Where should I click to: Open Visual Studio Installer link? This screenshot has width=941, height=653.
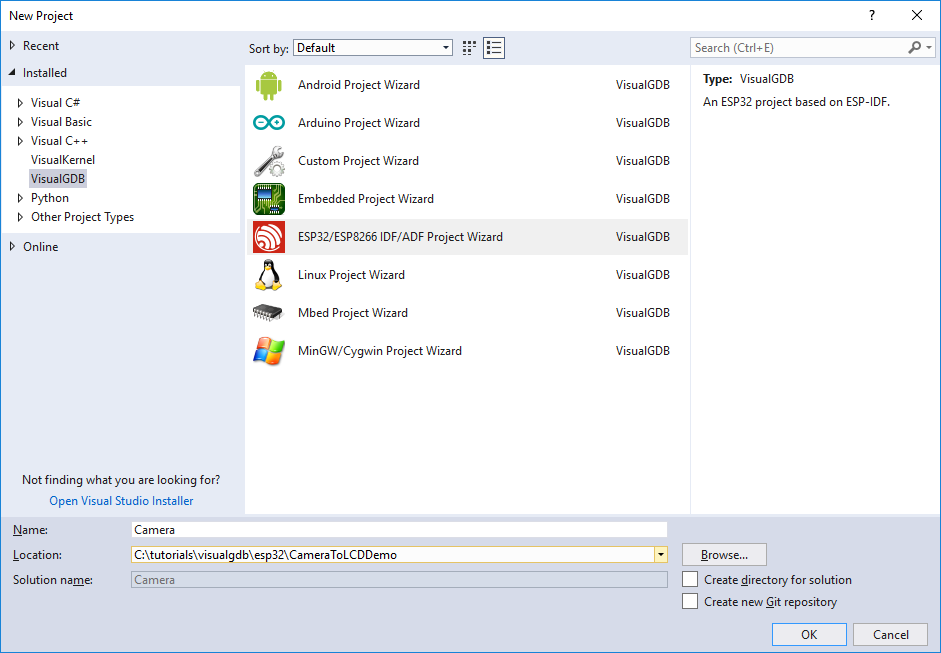click(x=121, y=501)
